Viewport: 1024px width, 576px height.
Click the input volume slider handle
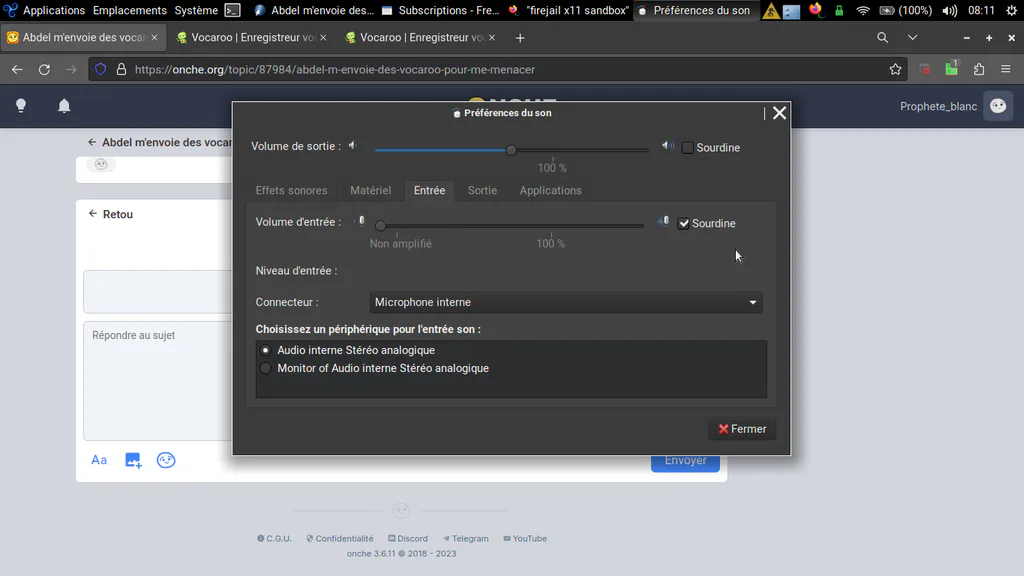[381, 226]
